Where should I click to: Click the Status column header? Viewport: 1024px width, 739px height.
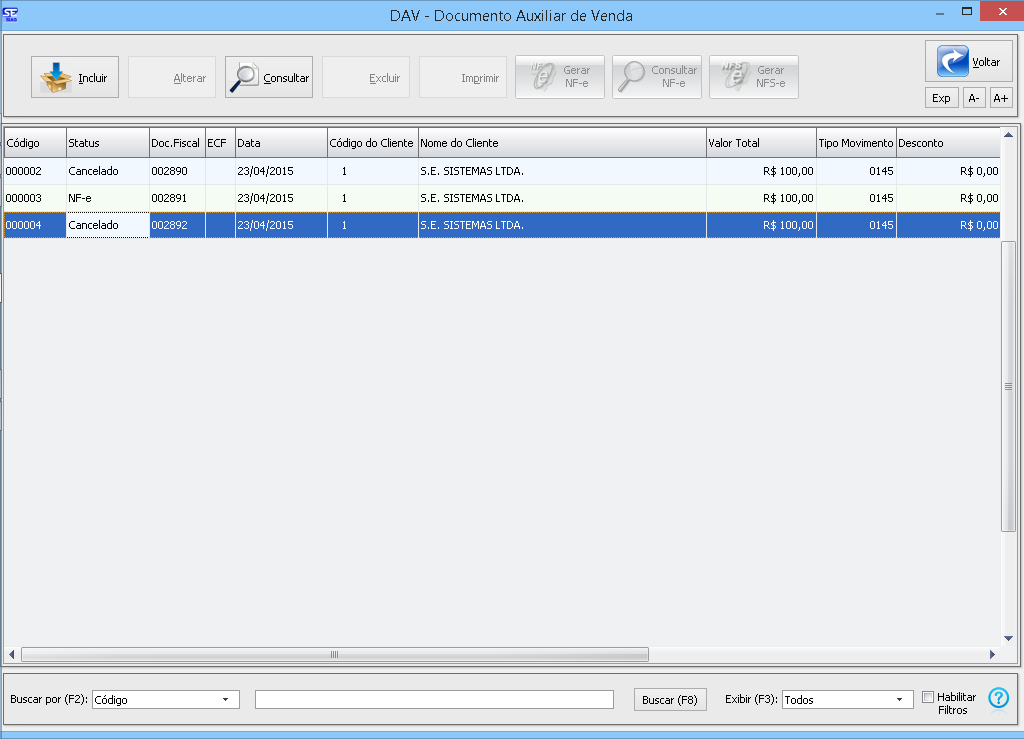tap(107, 143)
